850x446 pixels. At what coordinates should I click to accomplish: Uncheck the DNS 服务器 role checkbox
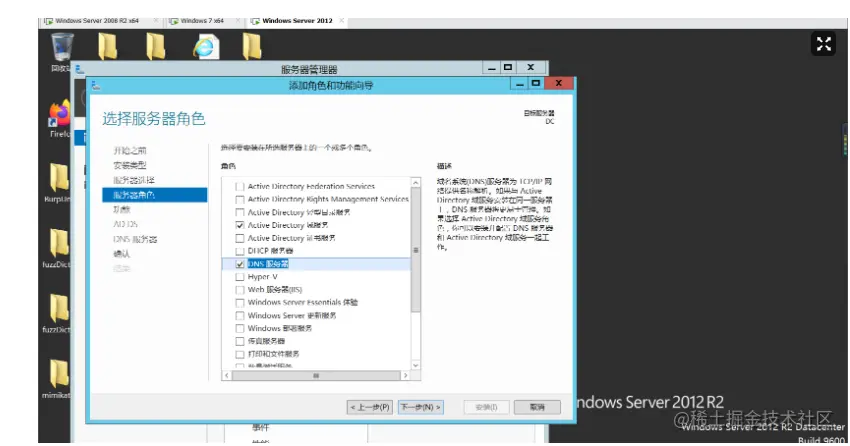[x=240, y=264]
